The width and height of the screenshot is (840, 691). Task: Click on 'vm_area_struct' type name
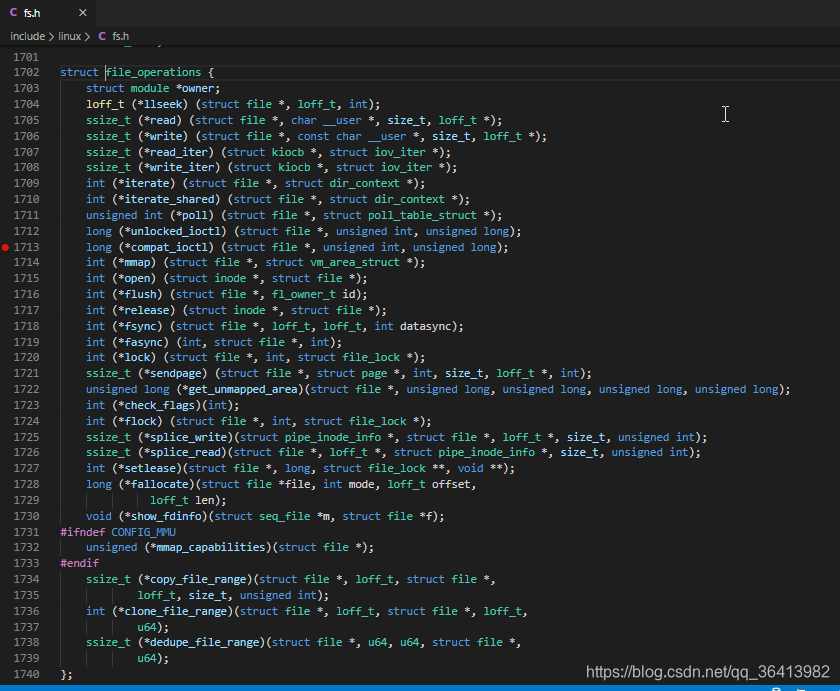coord(355,262)
